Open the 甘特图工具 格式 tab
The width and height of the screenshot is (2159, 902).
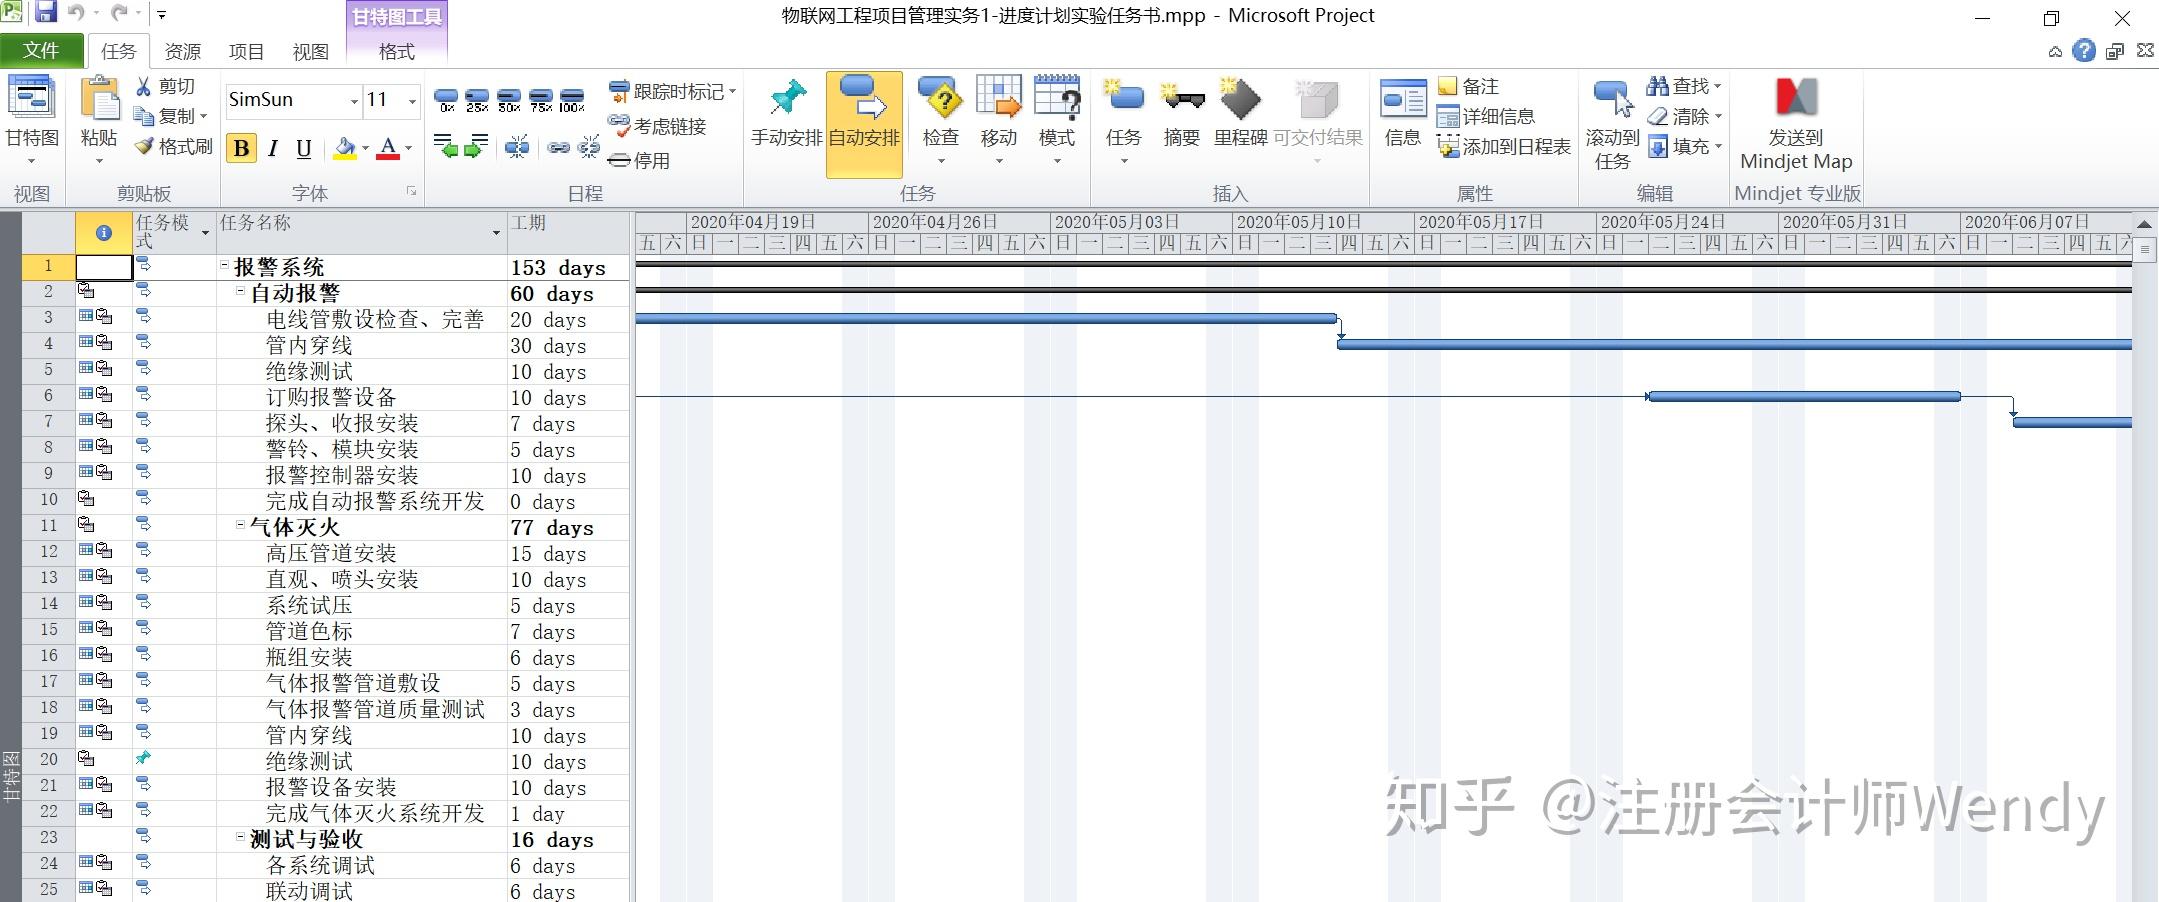(396, 51)
